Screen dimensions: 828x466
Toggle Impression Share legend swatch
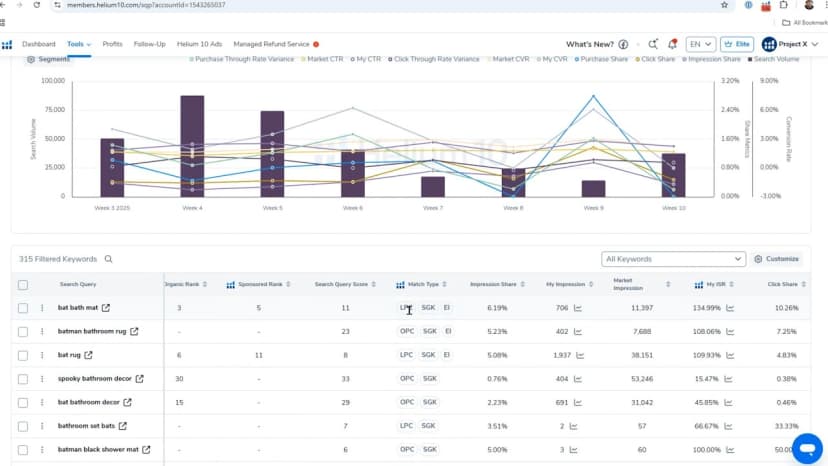tap(684, 59)
